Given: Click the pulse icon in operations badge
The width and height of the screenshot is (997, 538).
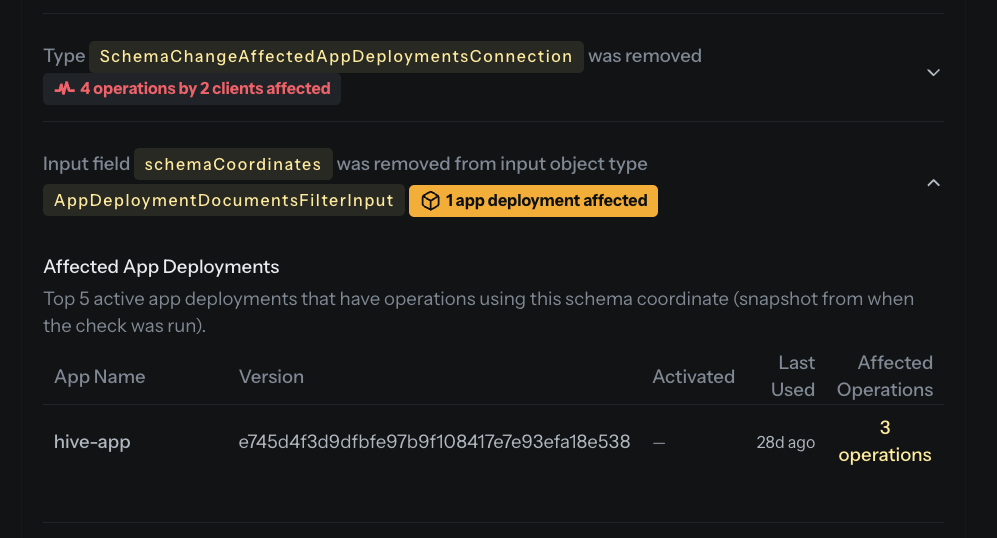Looking at the screenshot, I should coord(65,89).
